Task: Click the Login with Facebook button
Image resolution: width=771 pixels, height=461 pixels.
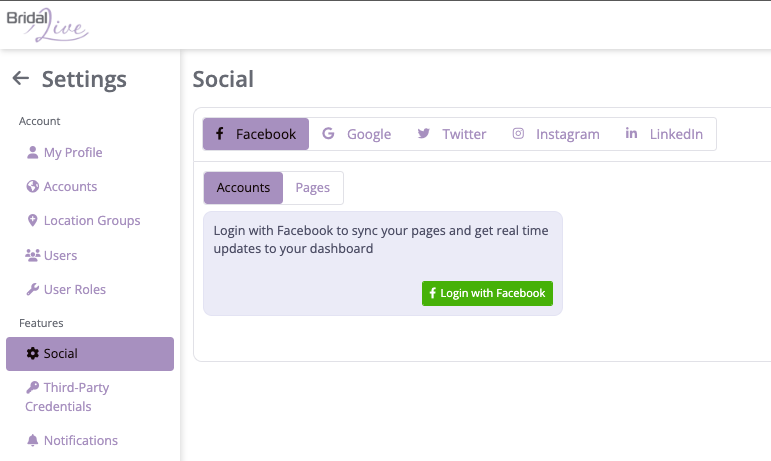Action: (487, 293)
